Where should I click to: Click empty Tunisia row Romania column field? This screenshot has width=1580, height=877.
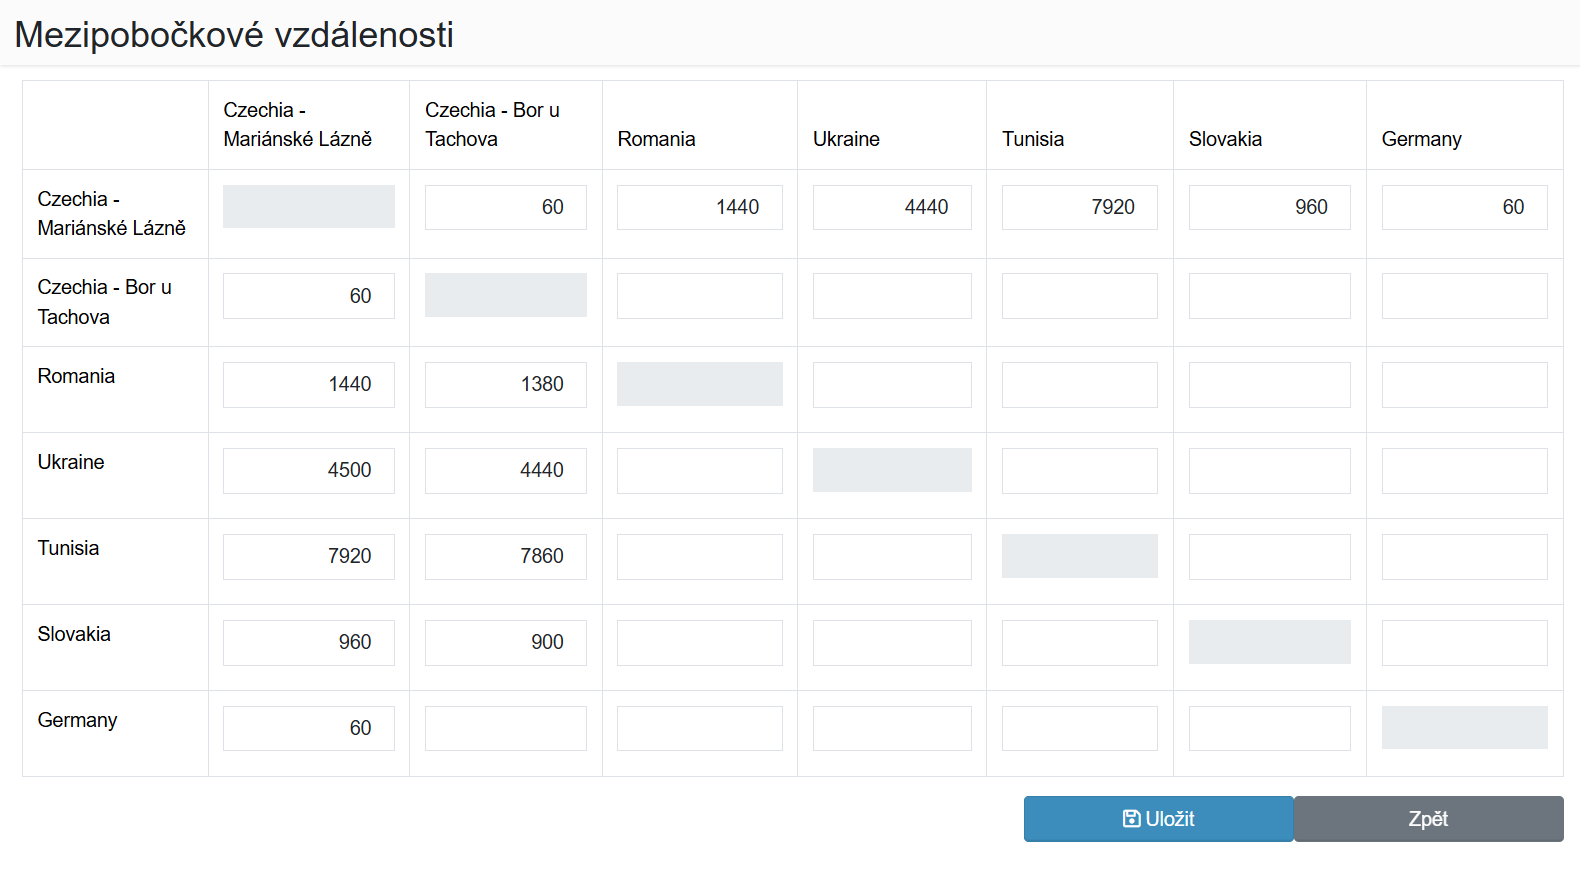[700, 557]
